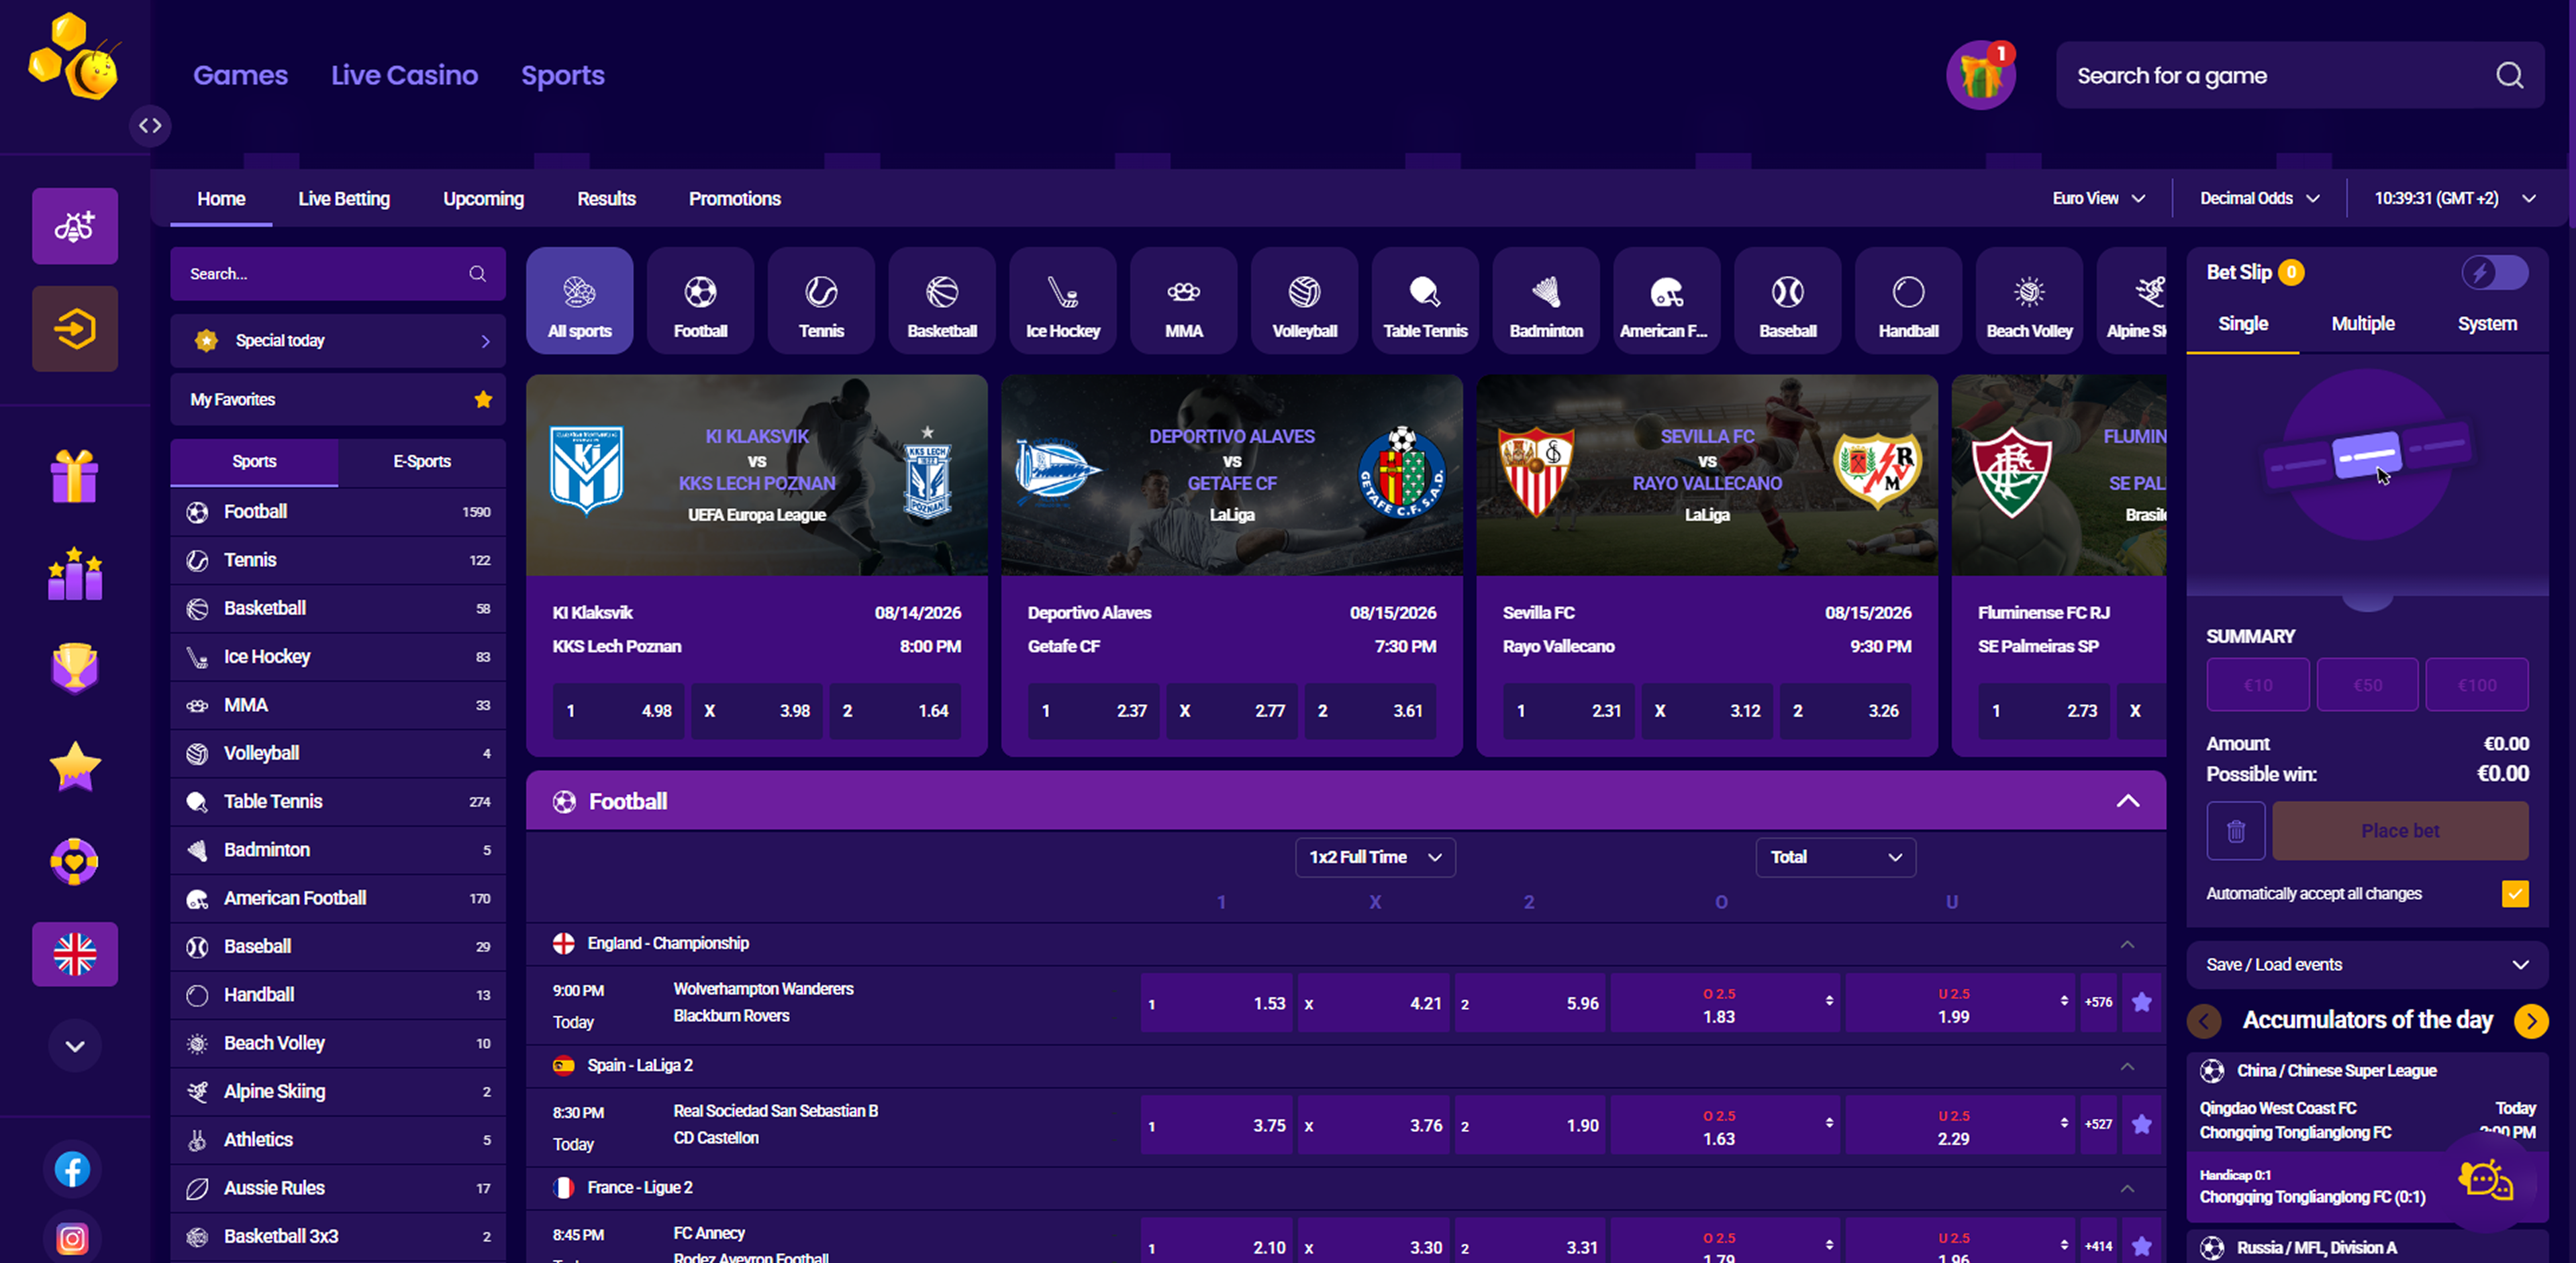Click the game search magnifier icon
The width and height of the screenshot is (2576, 1263).
click(2509, 76)
